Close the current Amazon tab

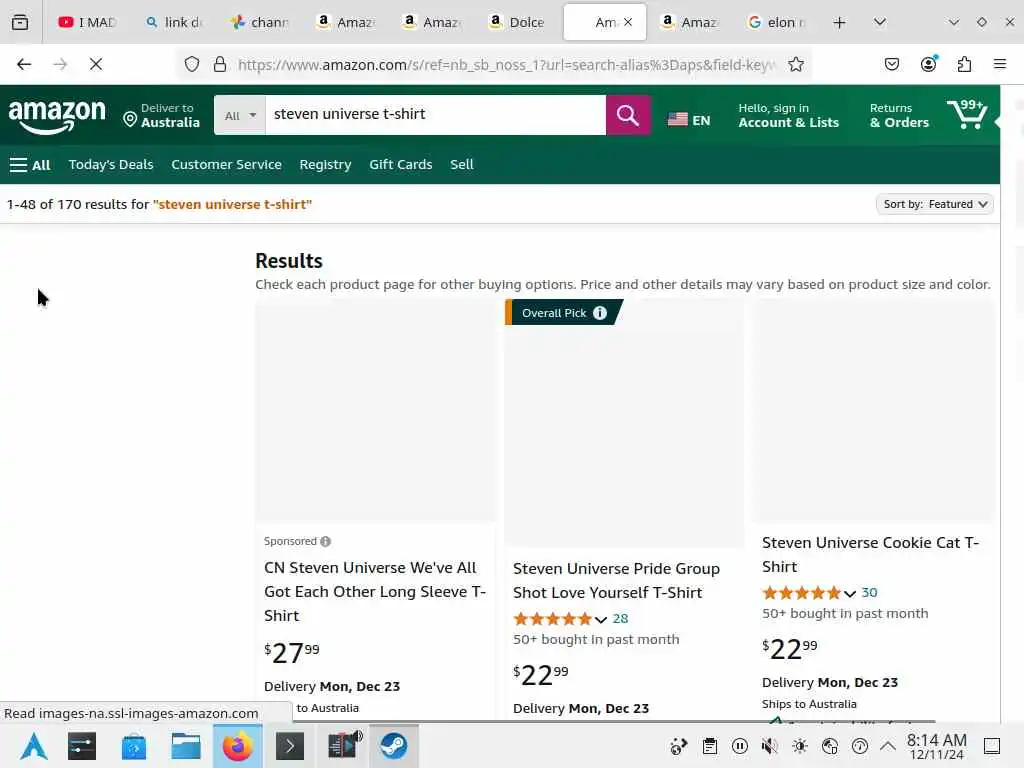click(628, 22)
